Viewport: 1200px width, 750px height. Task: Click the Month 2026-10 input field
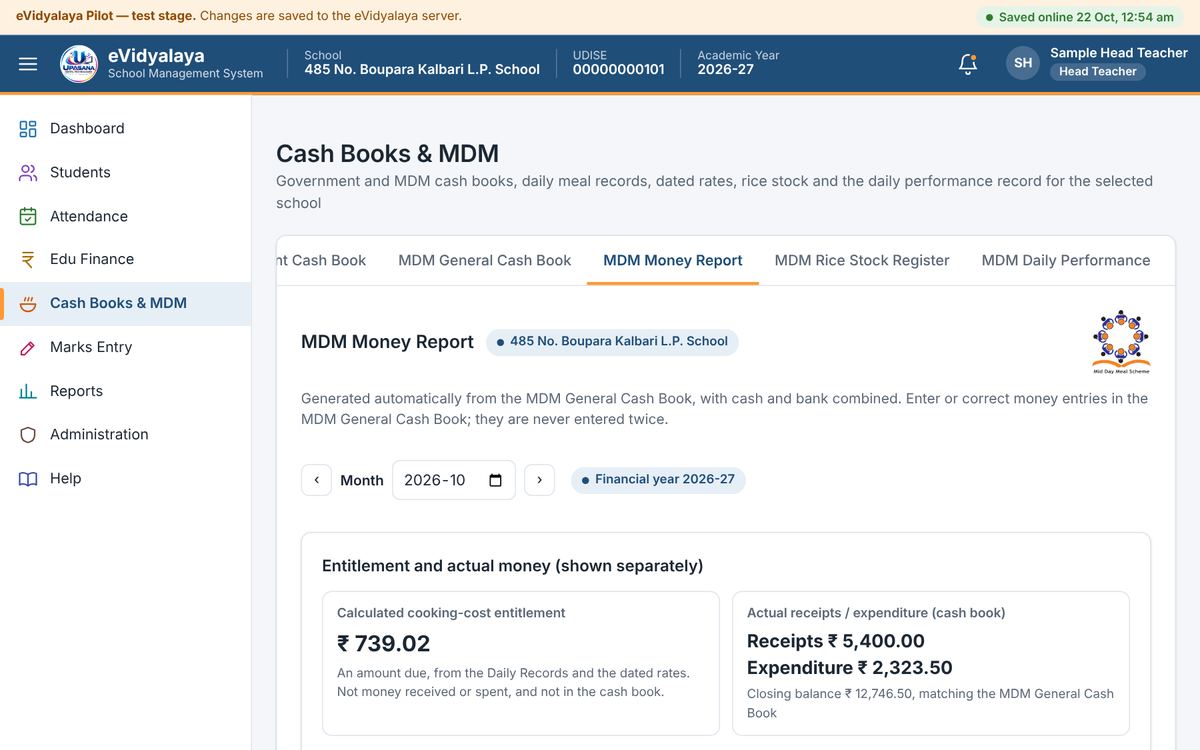pos(454,480)
